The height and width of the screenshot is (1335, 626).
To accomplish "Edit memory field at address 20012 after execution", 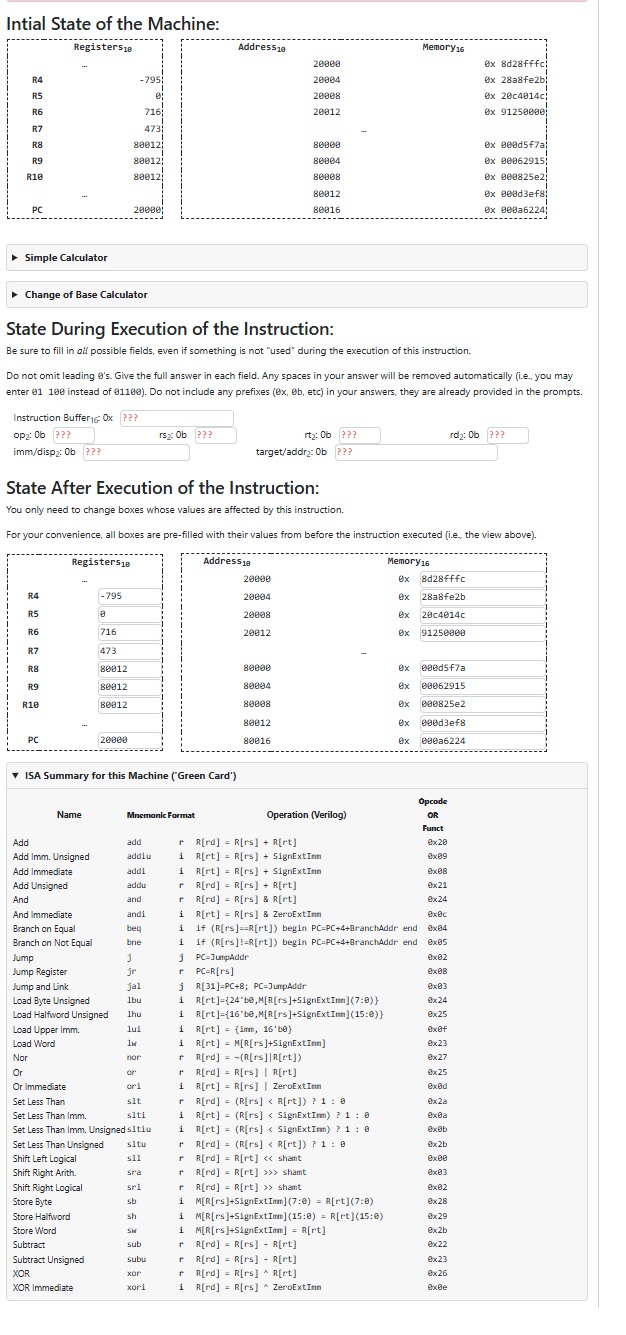I will click(x=482, y=633).
